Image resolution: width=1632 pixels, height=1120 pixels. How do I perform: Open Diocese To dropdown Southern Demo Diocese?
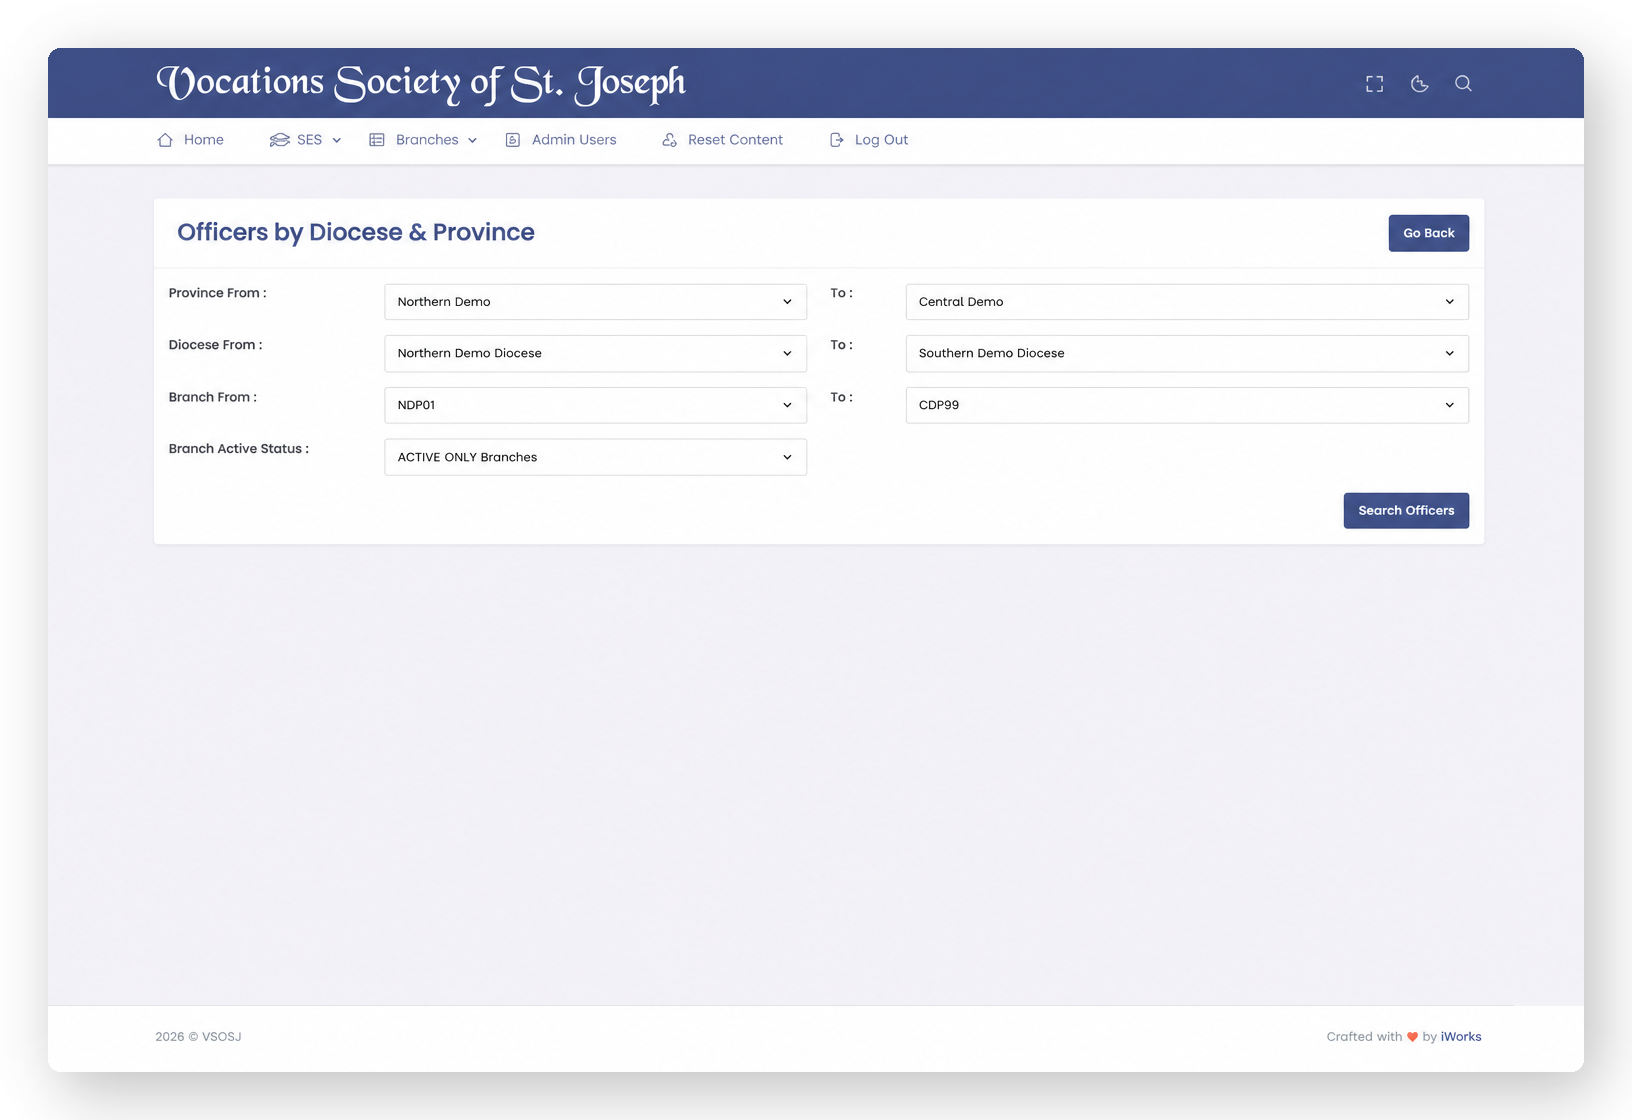[1187, 354]
